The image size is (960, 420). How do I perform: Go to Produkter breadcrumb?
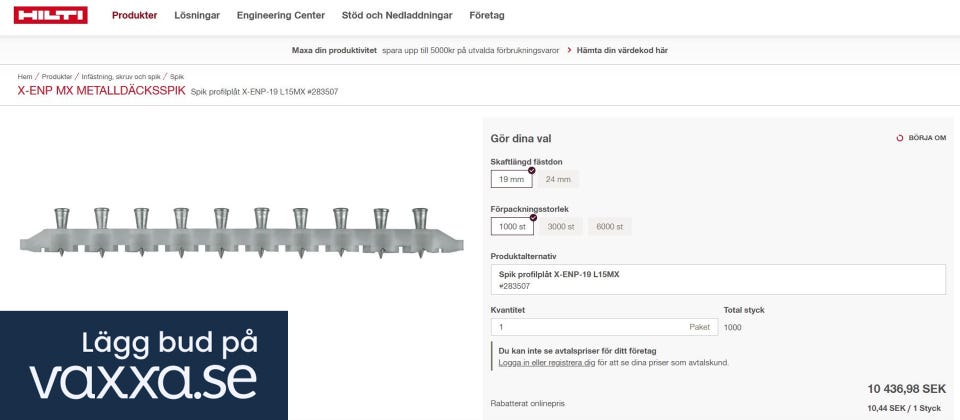57,77
